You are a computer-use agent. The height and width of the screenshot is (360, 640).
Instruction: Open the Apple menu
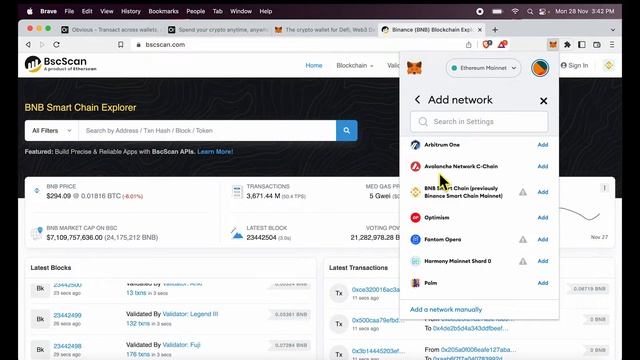point(30,11)
